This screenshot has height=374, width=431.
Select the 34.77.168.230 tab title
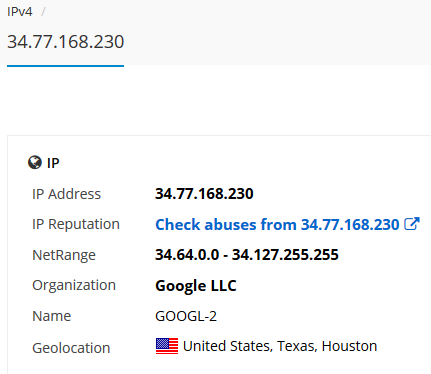66,42
